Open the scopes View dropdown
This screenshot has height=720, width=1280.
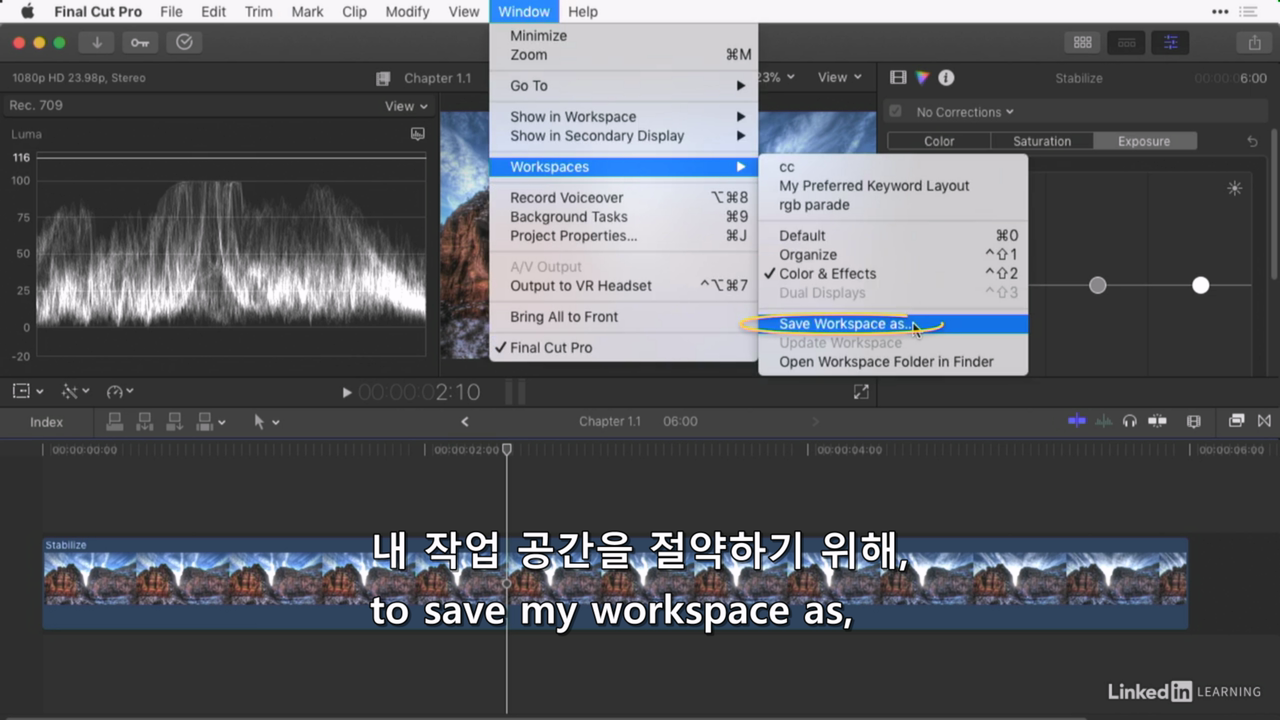coord(406,106)
